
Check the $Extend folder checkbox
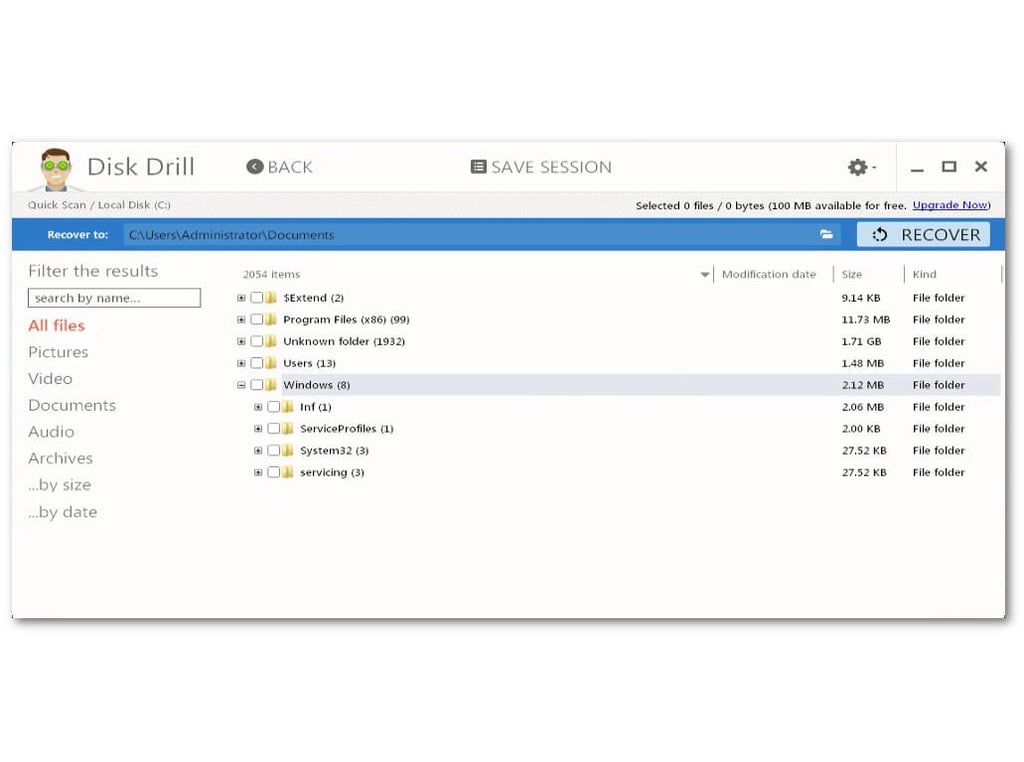257,298
